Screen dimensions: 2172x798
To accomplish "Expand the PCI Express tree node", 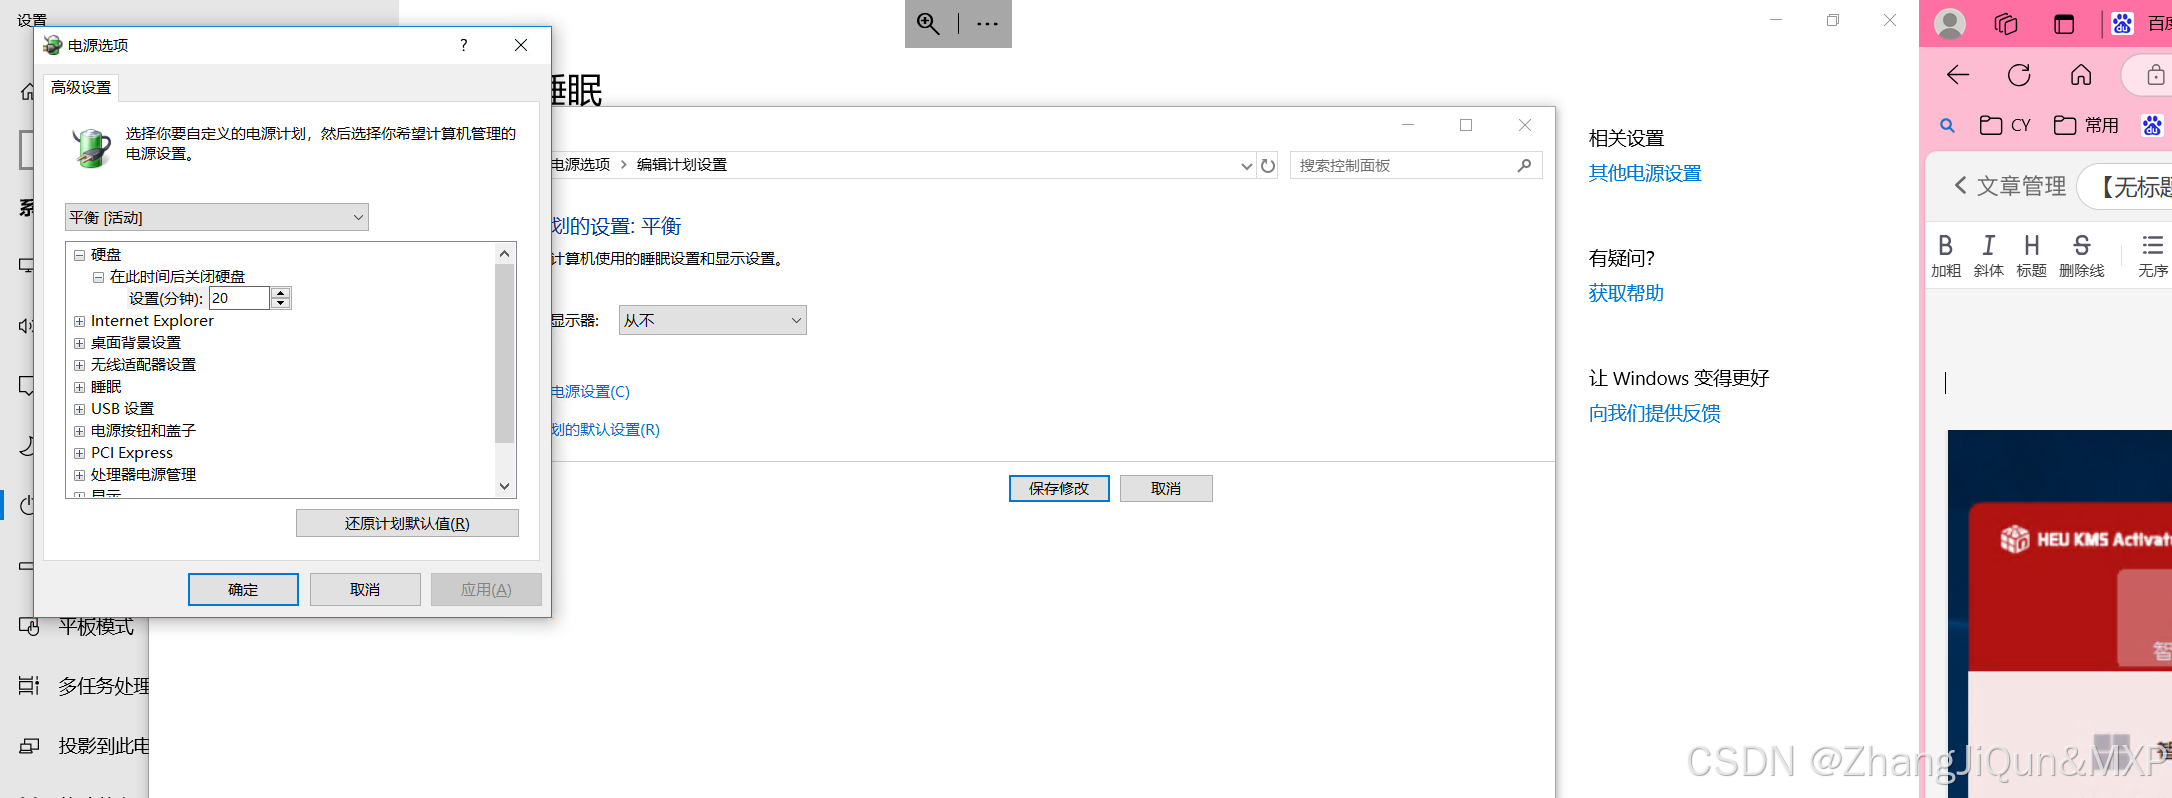I will 79,453.
